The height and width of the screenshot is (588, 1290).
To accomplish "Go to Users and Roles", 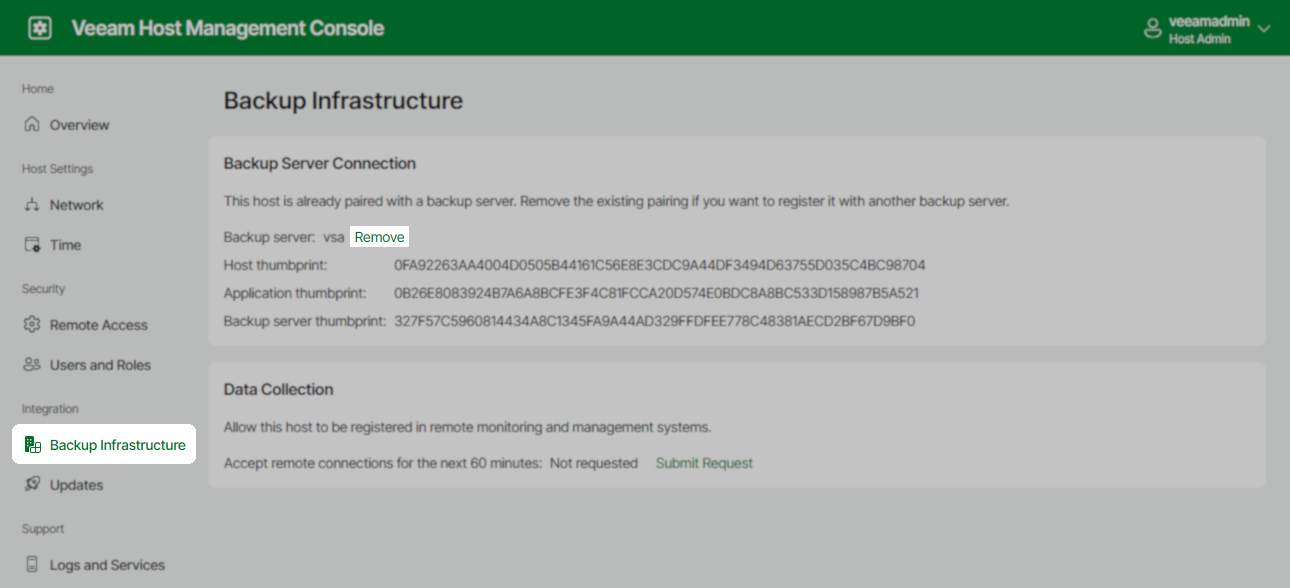I will (x=101, y=364).
